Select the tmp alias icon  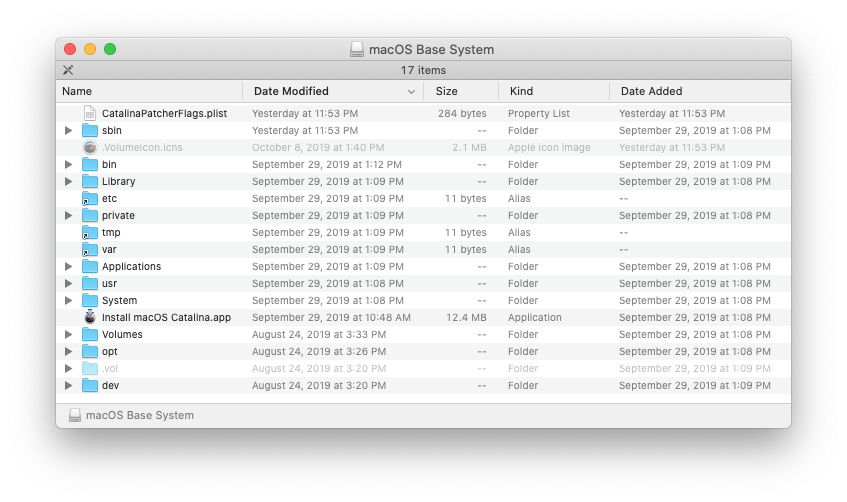pyautogui.click(x=90, y=232)
